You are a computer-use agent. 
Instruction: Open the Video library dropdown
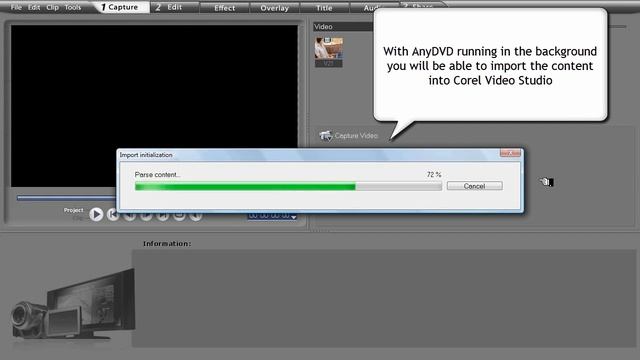343,27
